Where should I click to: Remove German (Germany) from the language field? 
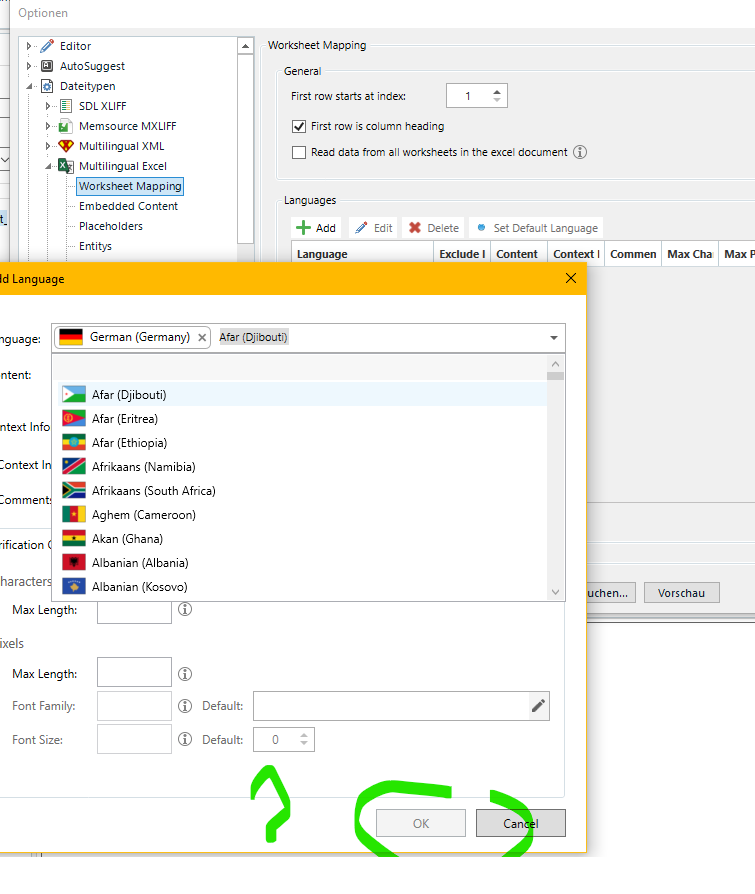click(x=202, y=338)
